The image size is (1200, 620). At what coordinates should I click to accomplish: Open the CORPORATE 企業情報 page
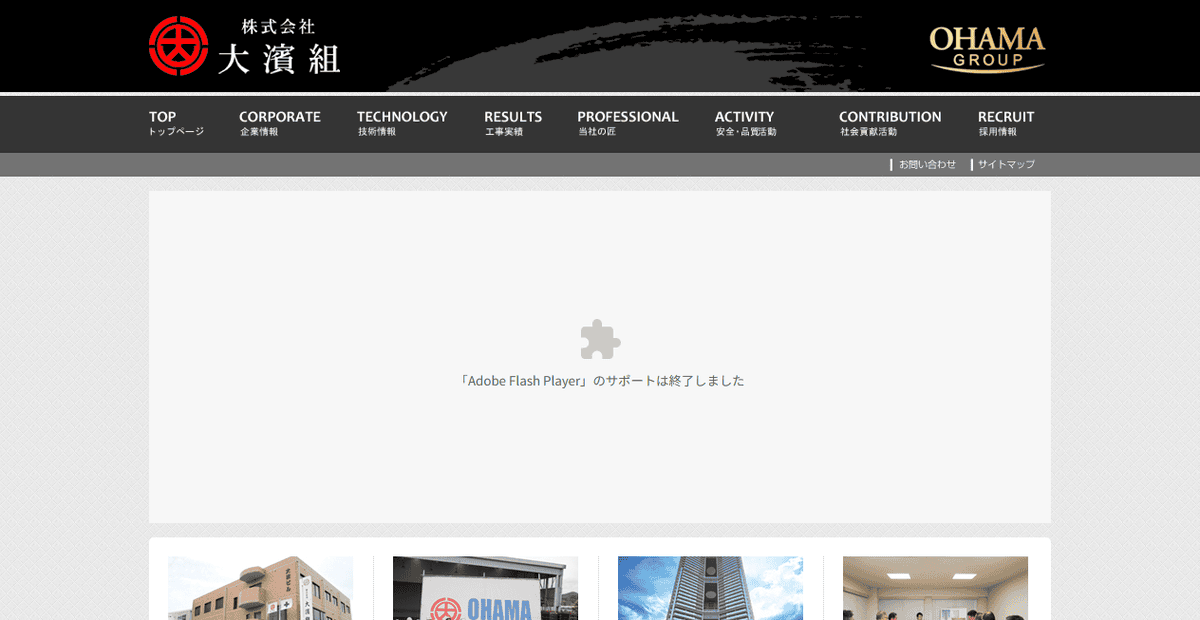click(280, 123)
